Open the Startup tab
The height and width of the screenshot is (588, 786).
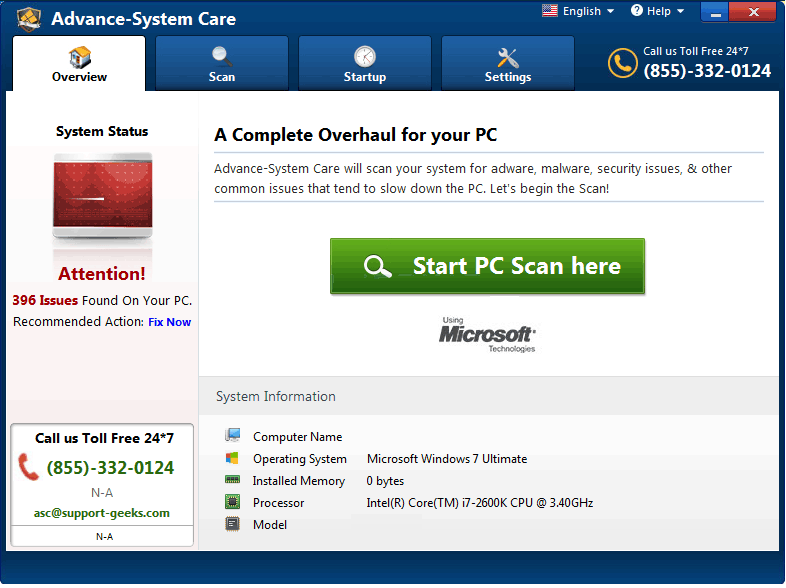[365, 64]
